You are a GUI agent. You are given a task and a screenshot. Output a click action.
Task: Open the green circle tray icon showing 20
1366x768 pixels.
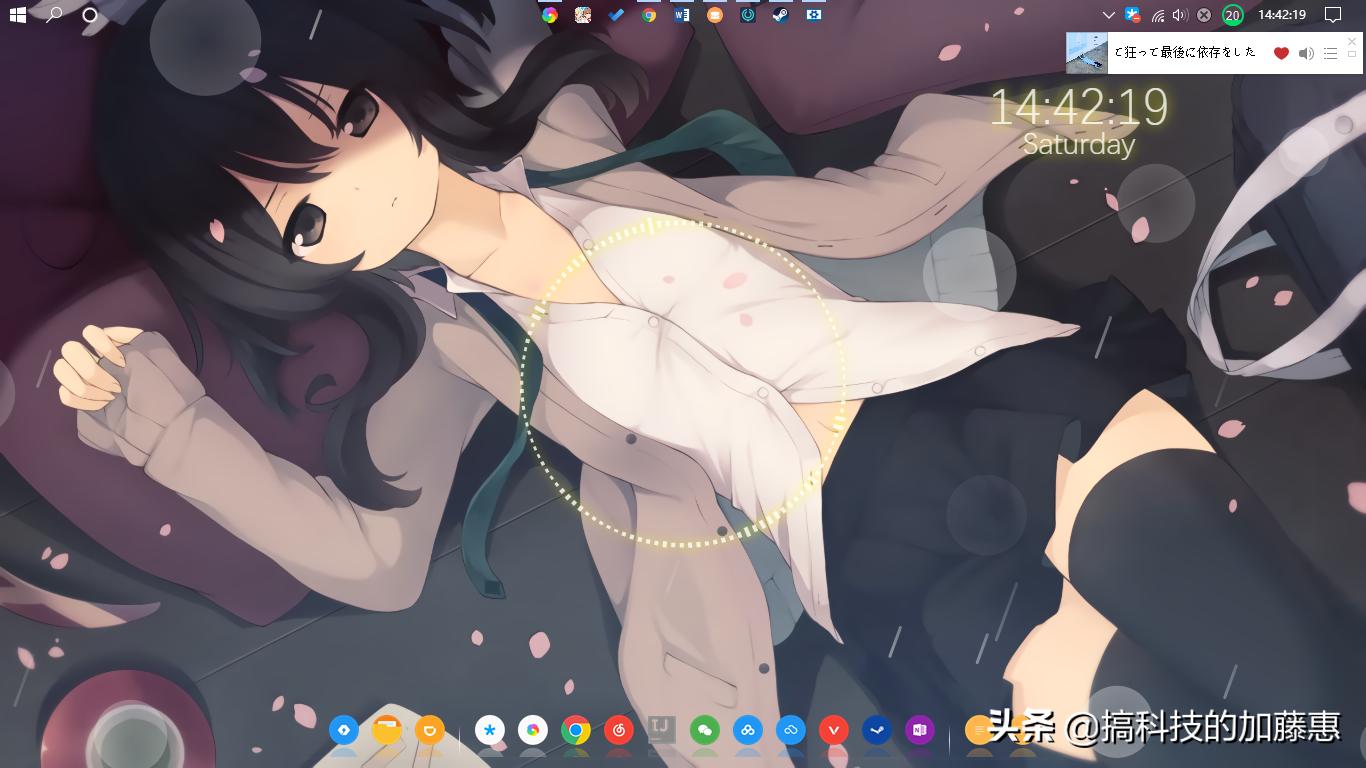(x=1233, y=15)
